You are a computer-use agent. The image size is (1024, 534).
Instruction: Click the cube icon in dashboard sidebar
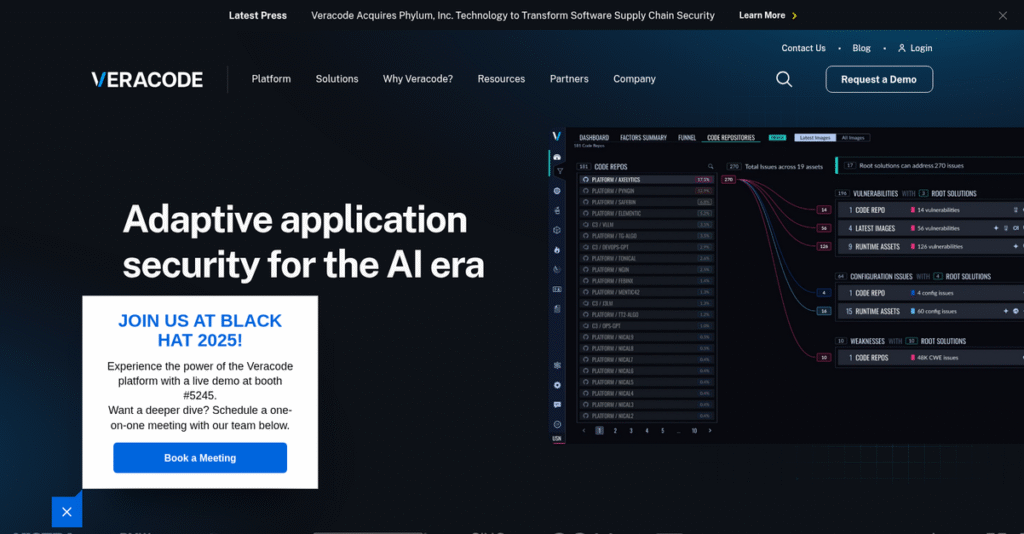pyautogui.click(x=557, y=230)
